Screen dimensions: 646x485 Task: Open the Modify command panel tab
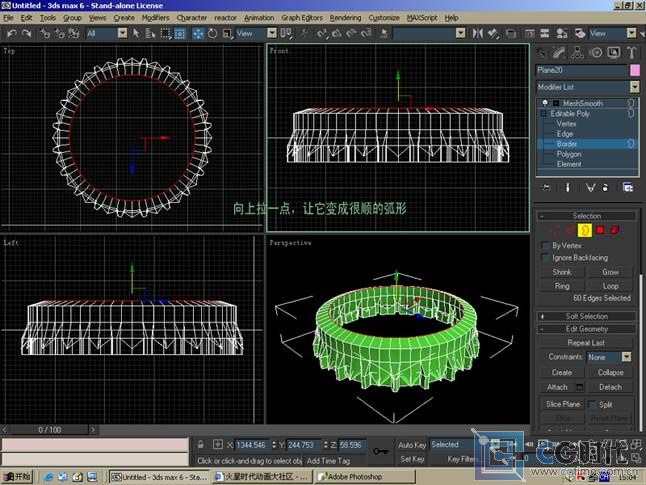(559, 53)
